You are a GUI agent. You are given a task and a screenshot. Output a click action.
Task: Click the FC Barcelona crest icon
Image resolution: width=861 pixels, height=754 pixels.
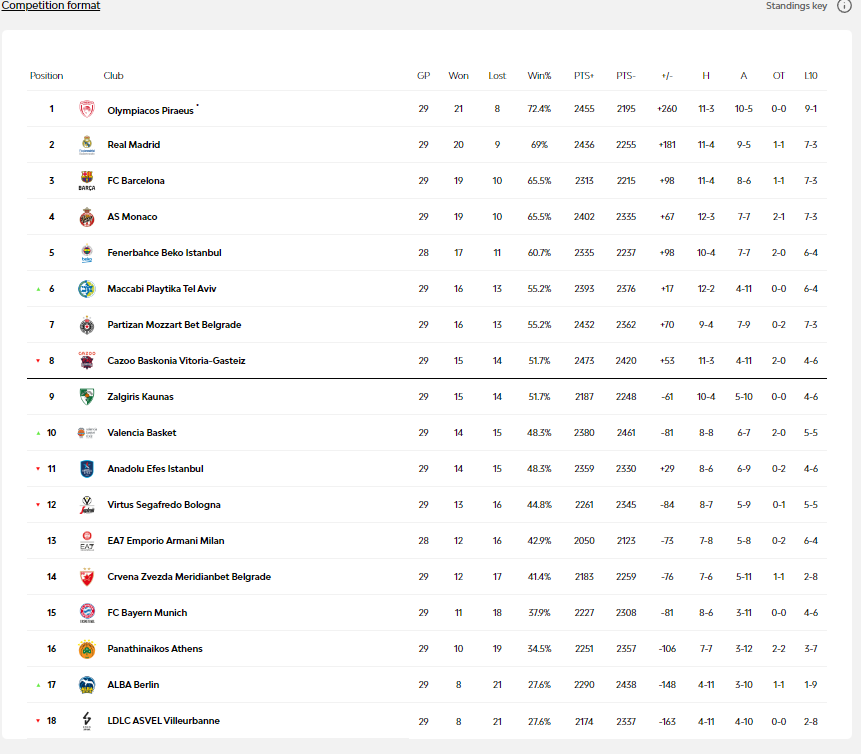coord(87,181)
